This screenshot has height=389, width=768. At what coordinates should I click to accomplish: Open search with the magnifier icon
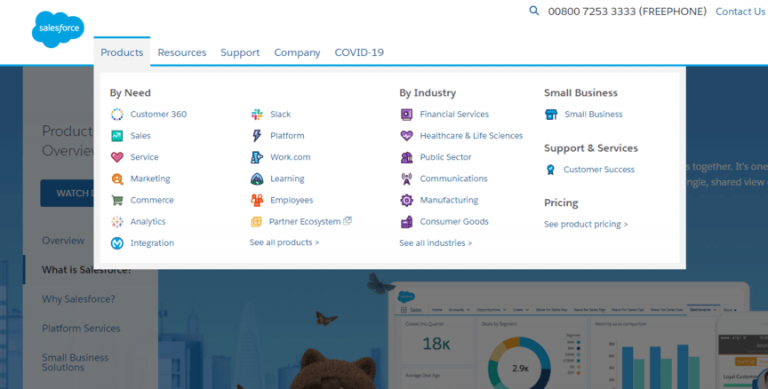(534, 11)
